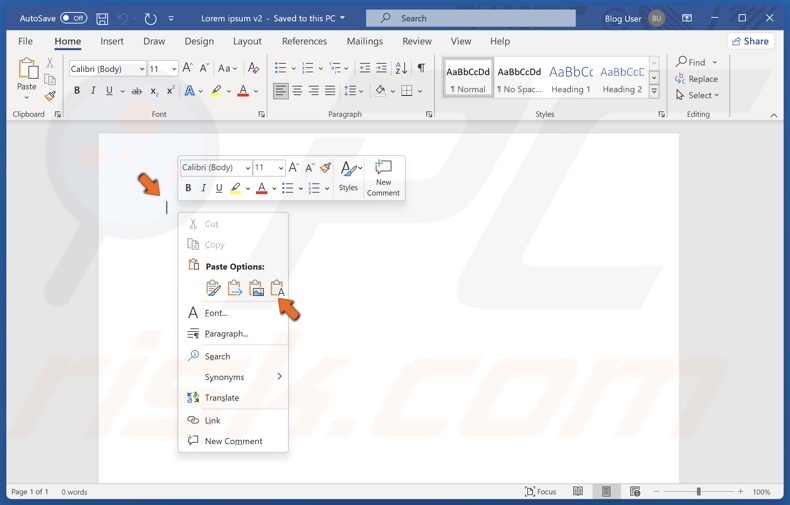Choose Merge Formatting paste option
The width and height of the screenshot is (790, 505).
[235, 288]
